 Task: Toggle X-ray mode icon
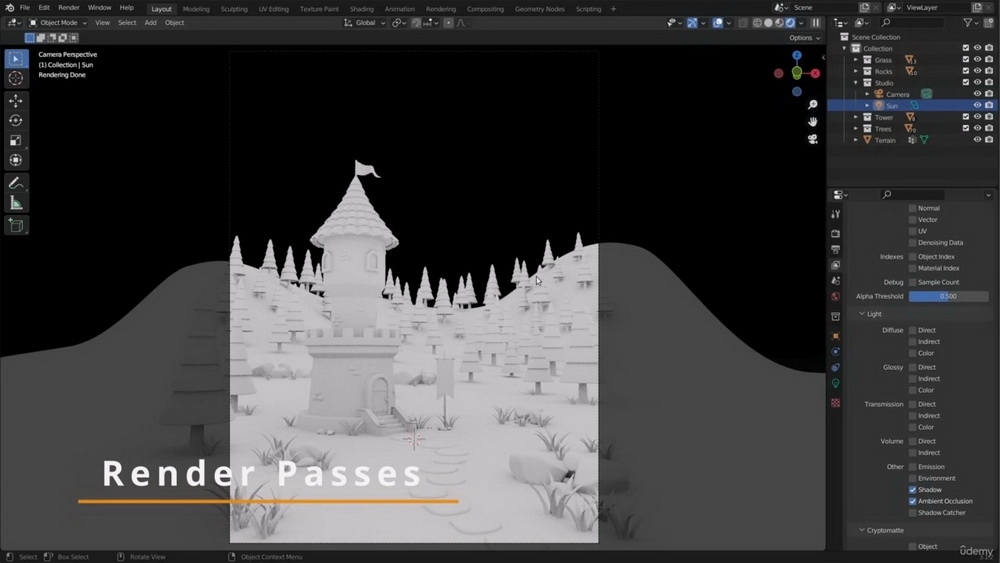[743, 22]
